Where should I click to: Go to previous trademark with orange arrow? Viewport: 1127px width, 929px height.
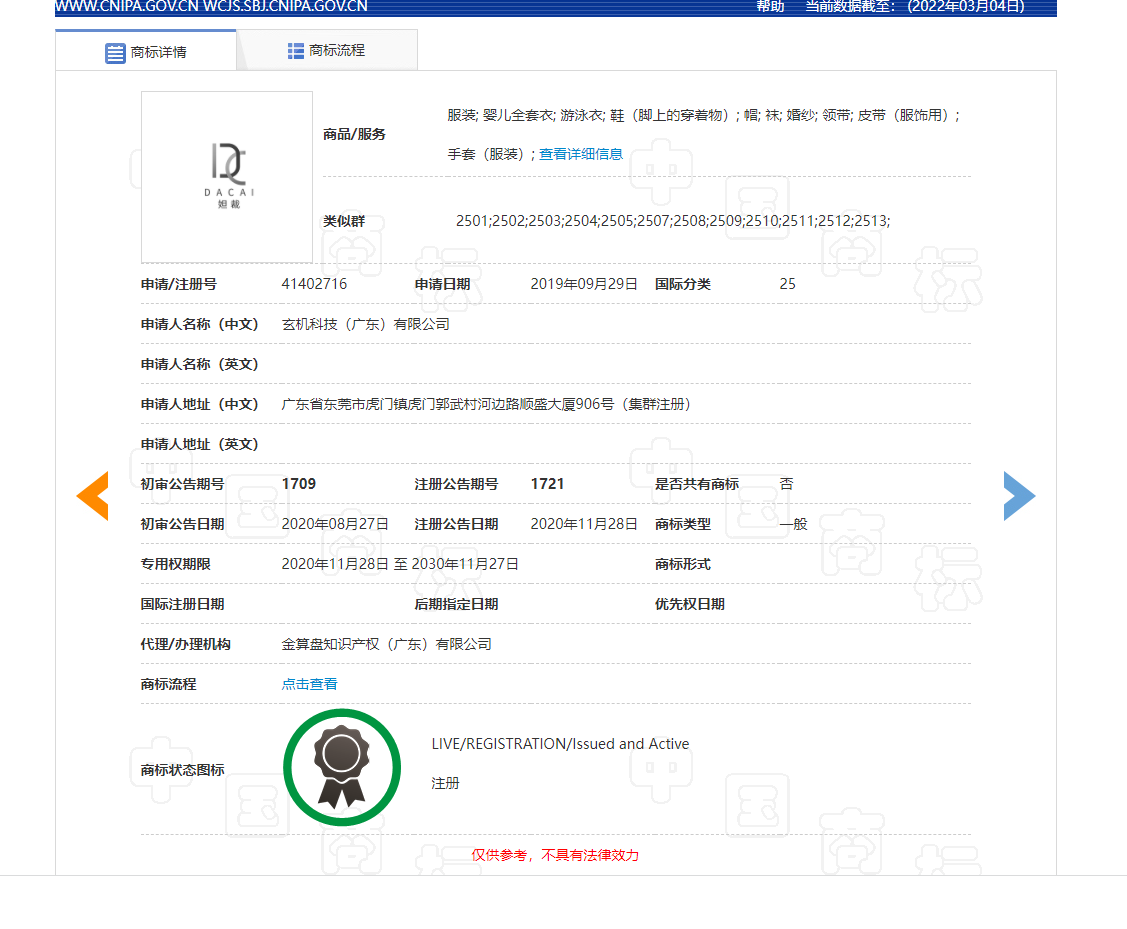point(93,496)
